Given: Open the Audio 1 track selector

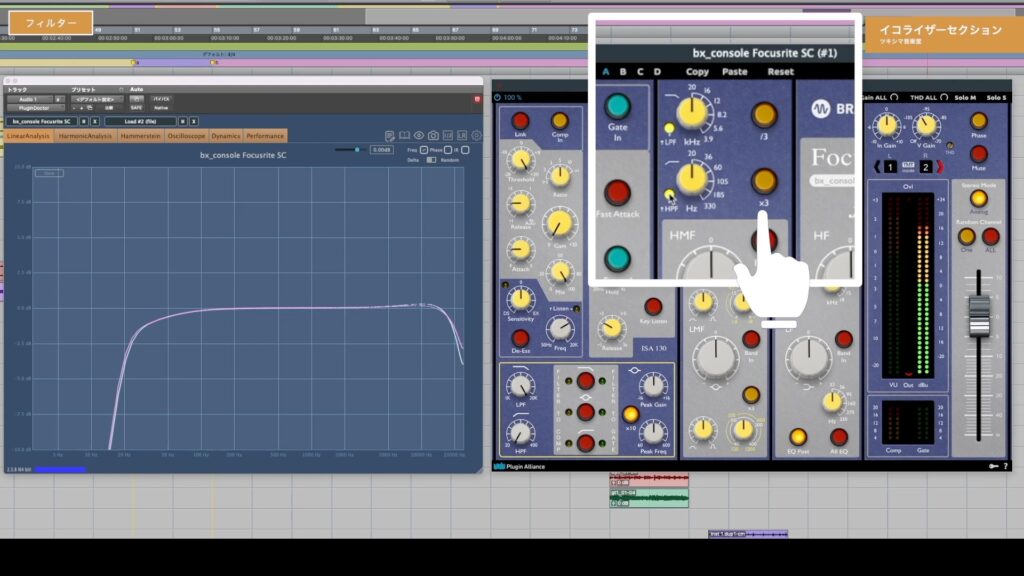Looking at the screenshot, I should [30, 99].
